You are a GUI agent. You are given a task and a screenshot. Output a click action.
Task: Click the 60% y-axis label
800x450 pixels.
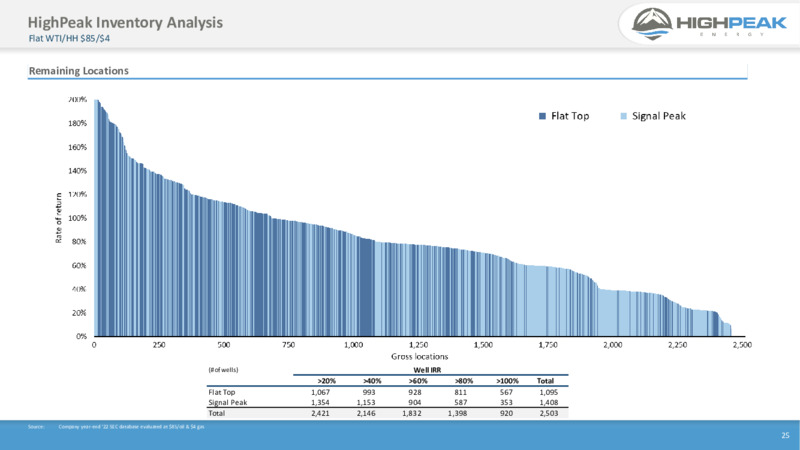(x=80, y=265)
